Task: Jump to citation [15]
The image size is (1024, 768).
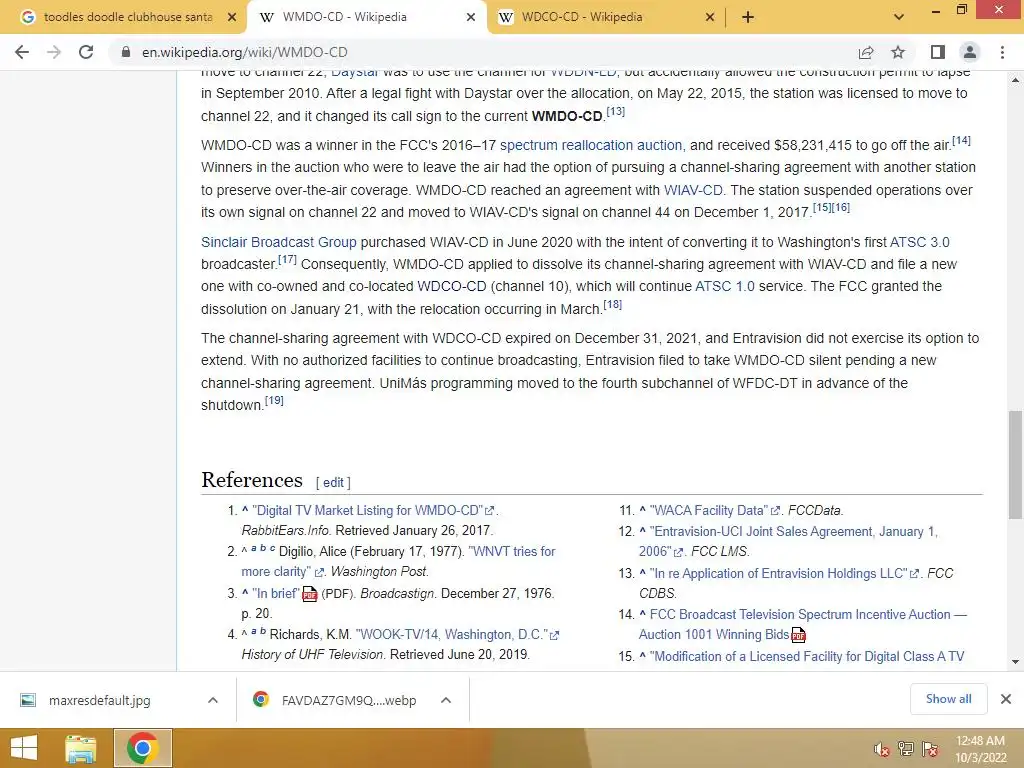Action: coord(822,208)
